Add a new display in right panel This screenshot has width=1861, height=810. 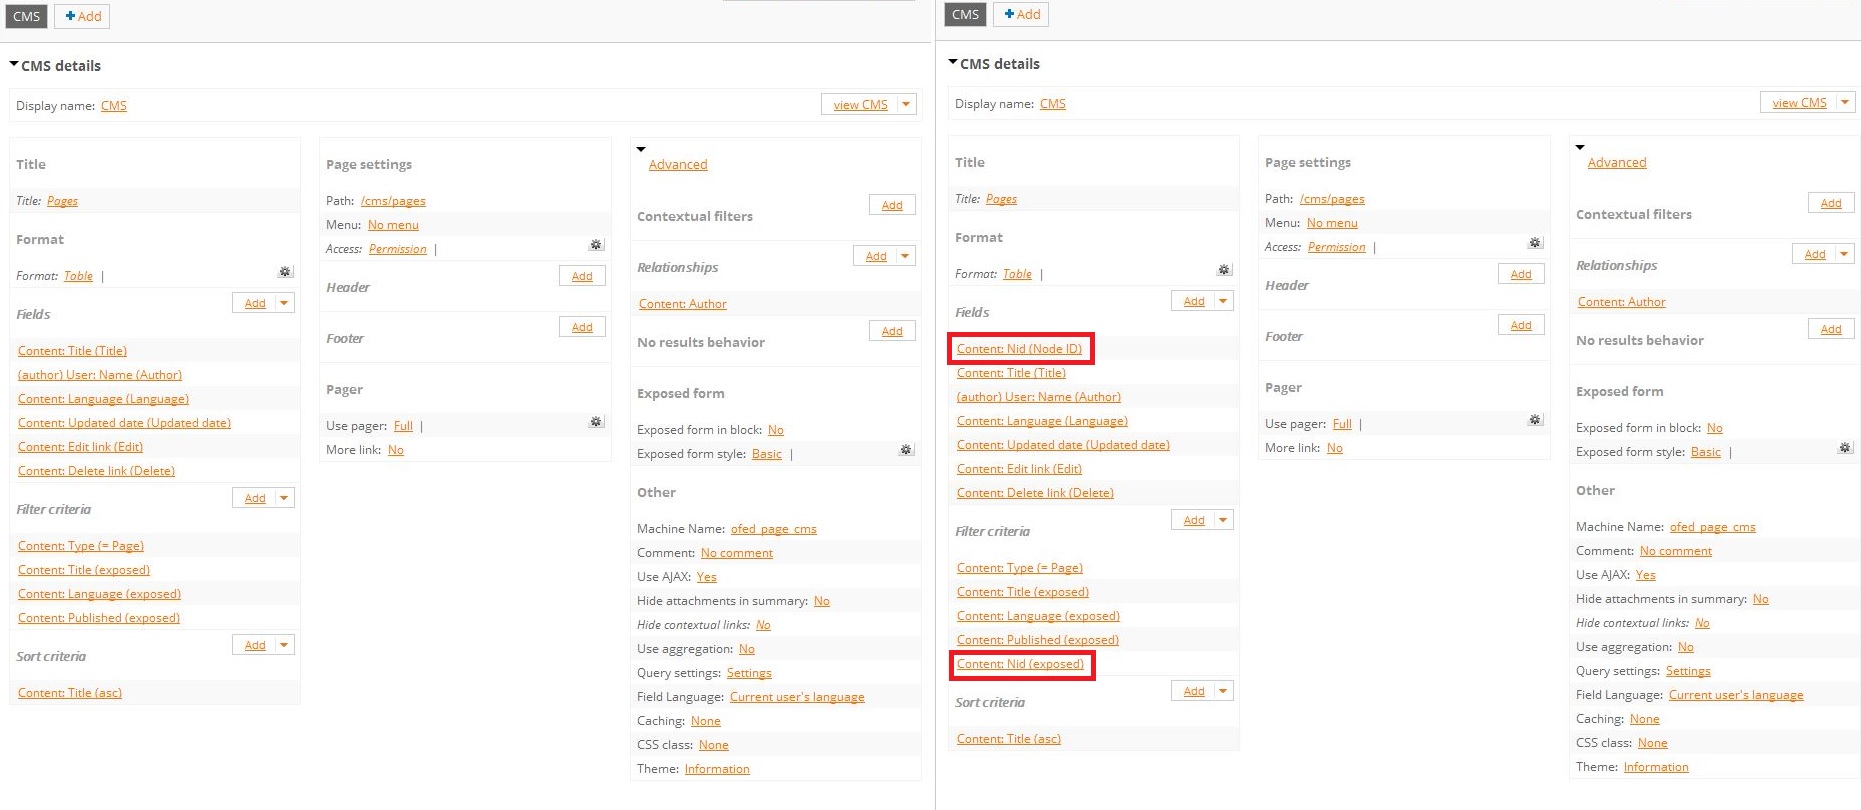(x=1021, y=14)
